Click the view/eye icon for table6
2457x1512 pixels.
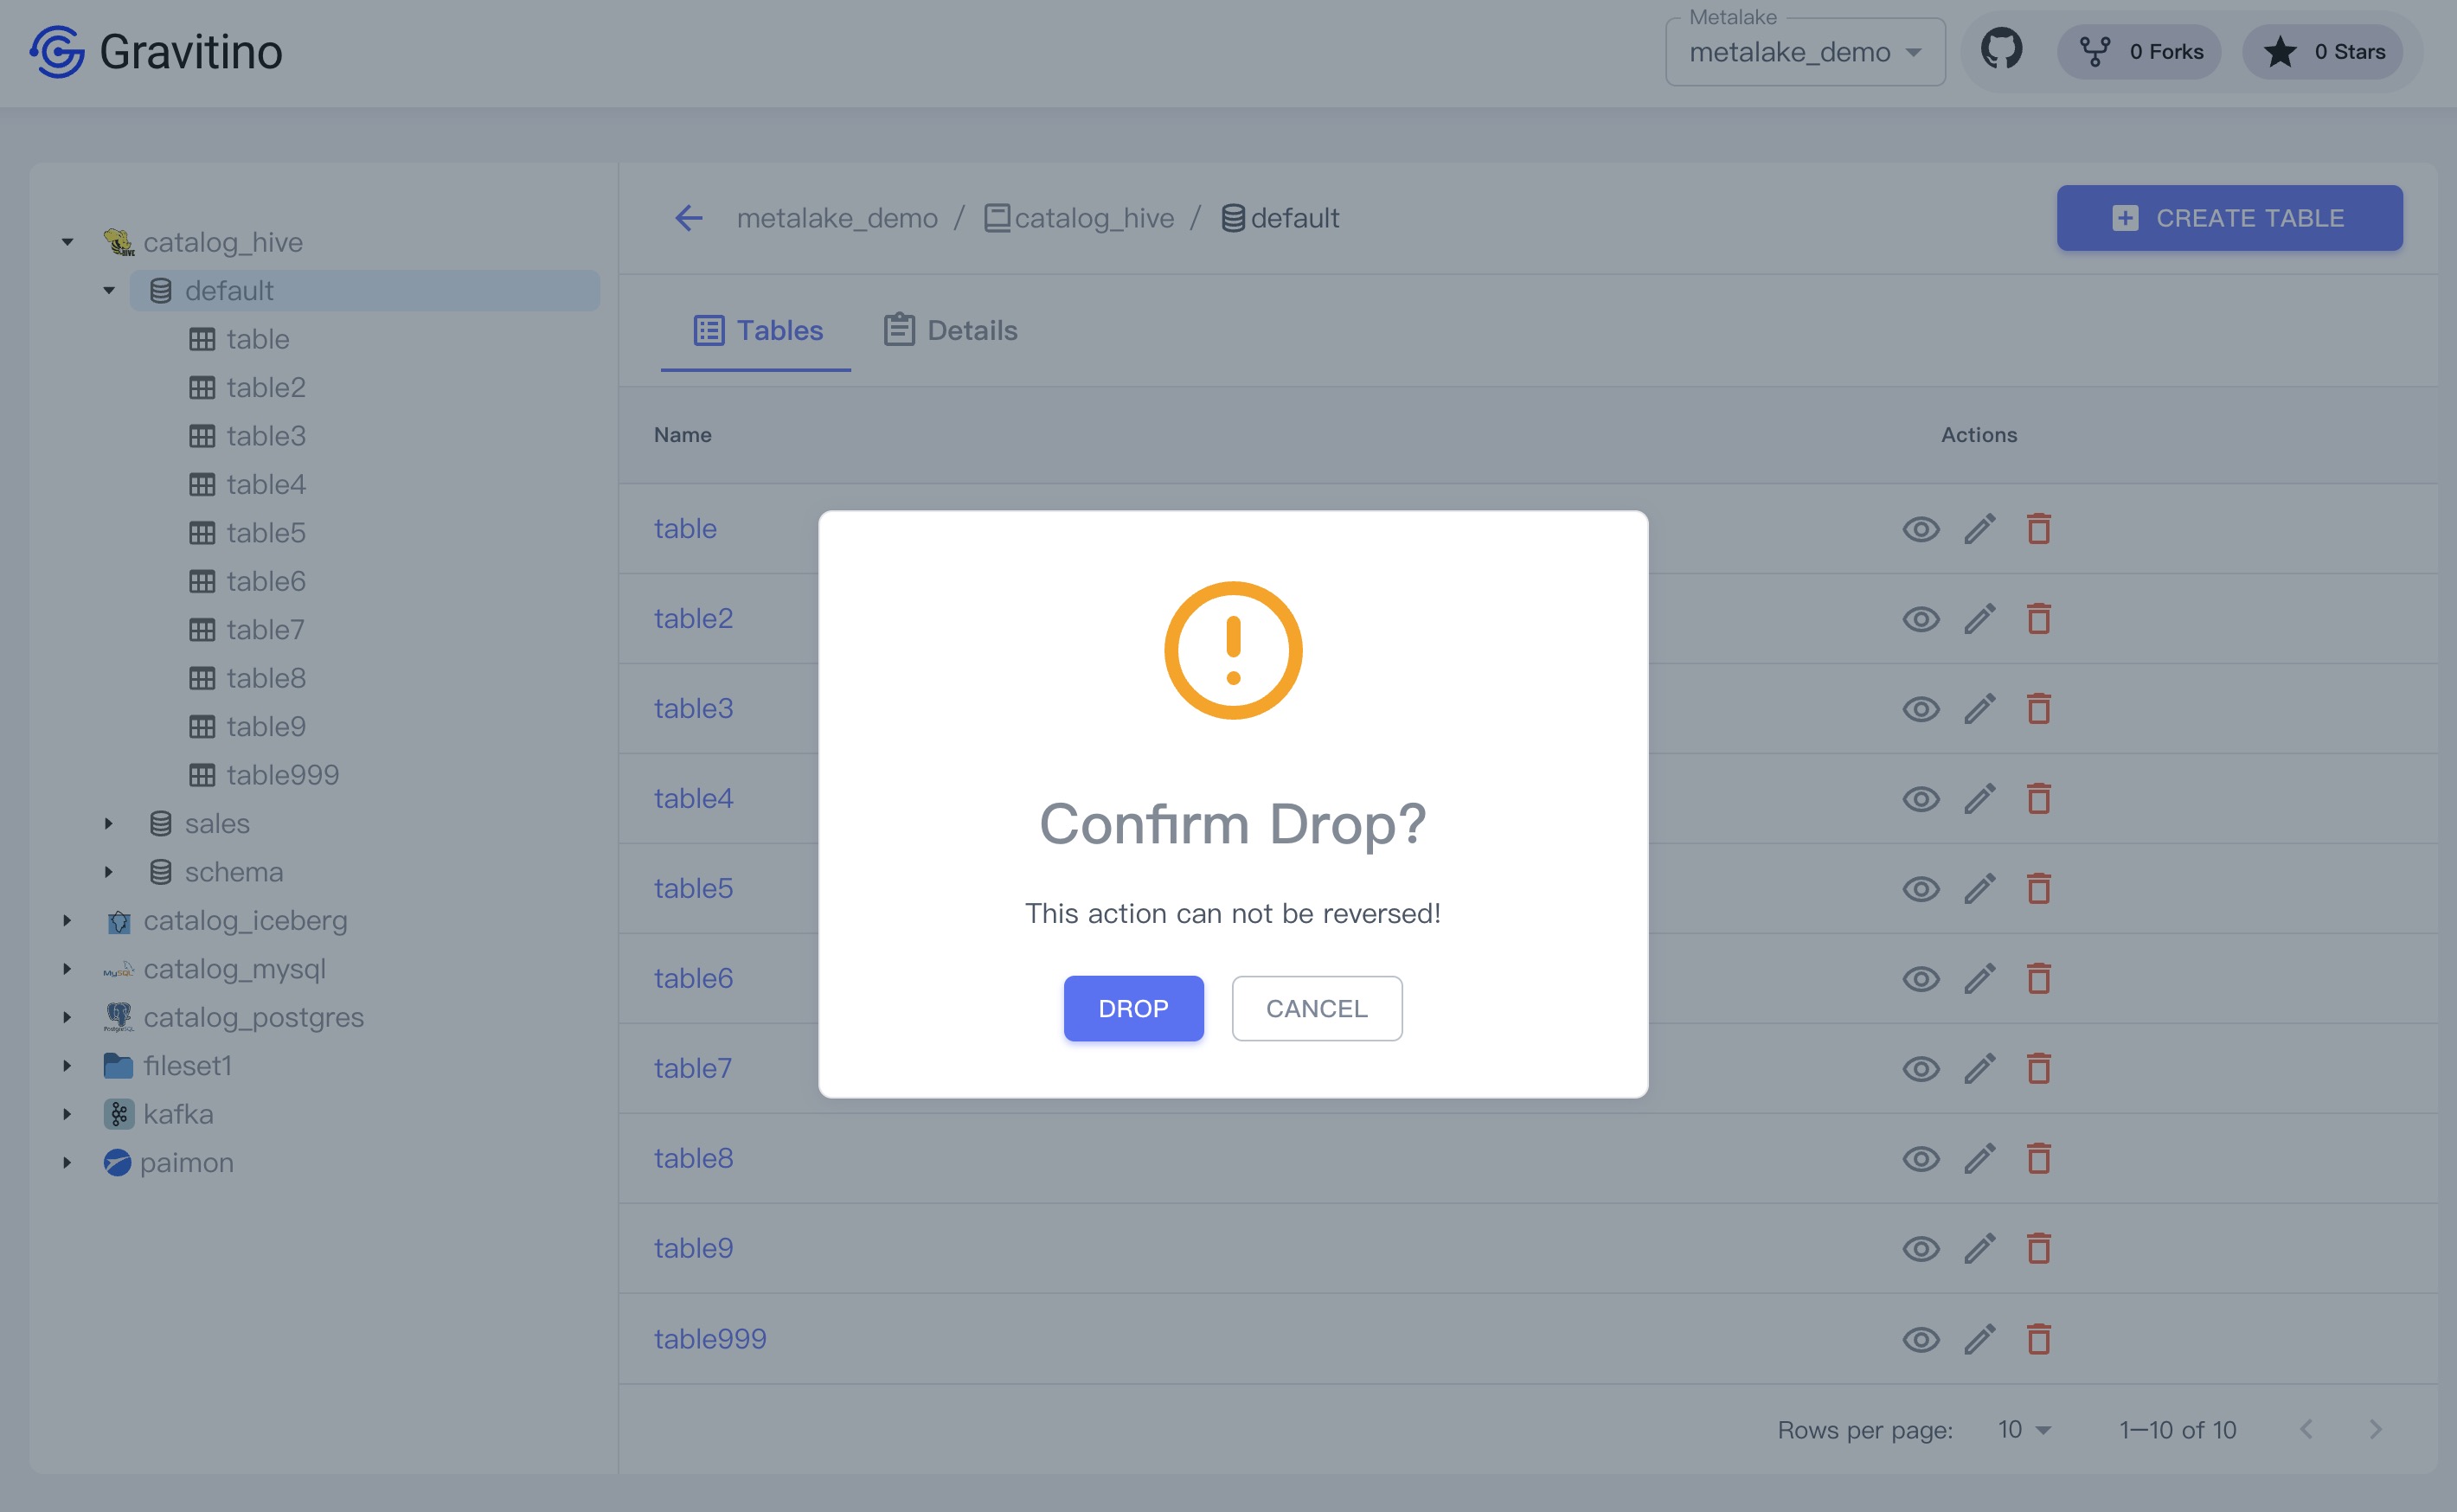(x=1921, y=979)
